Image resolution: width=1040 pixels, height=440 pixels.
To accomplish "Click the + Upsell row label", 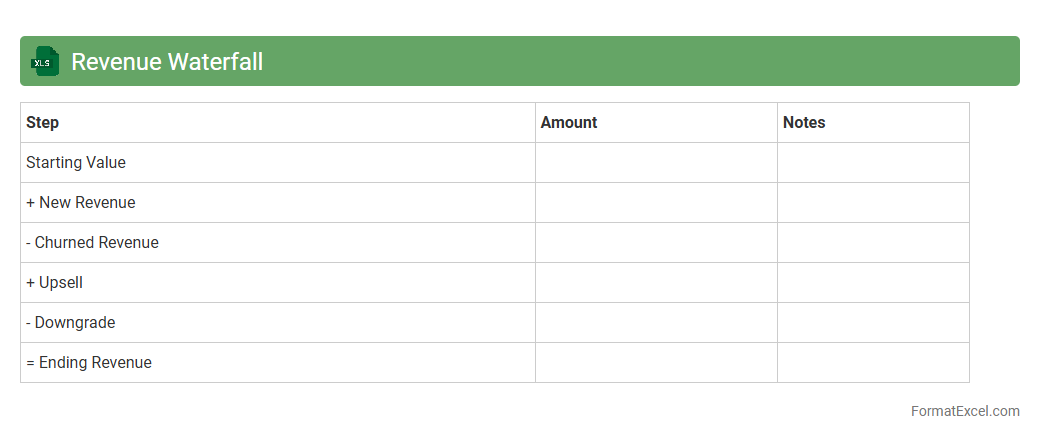I will [x=55, y=282].
